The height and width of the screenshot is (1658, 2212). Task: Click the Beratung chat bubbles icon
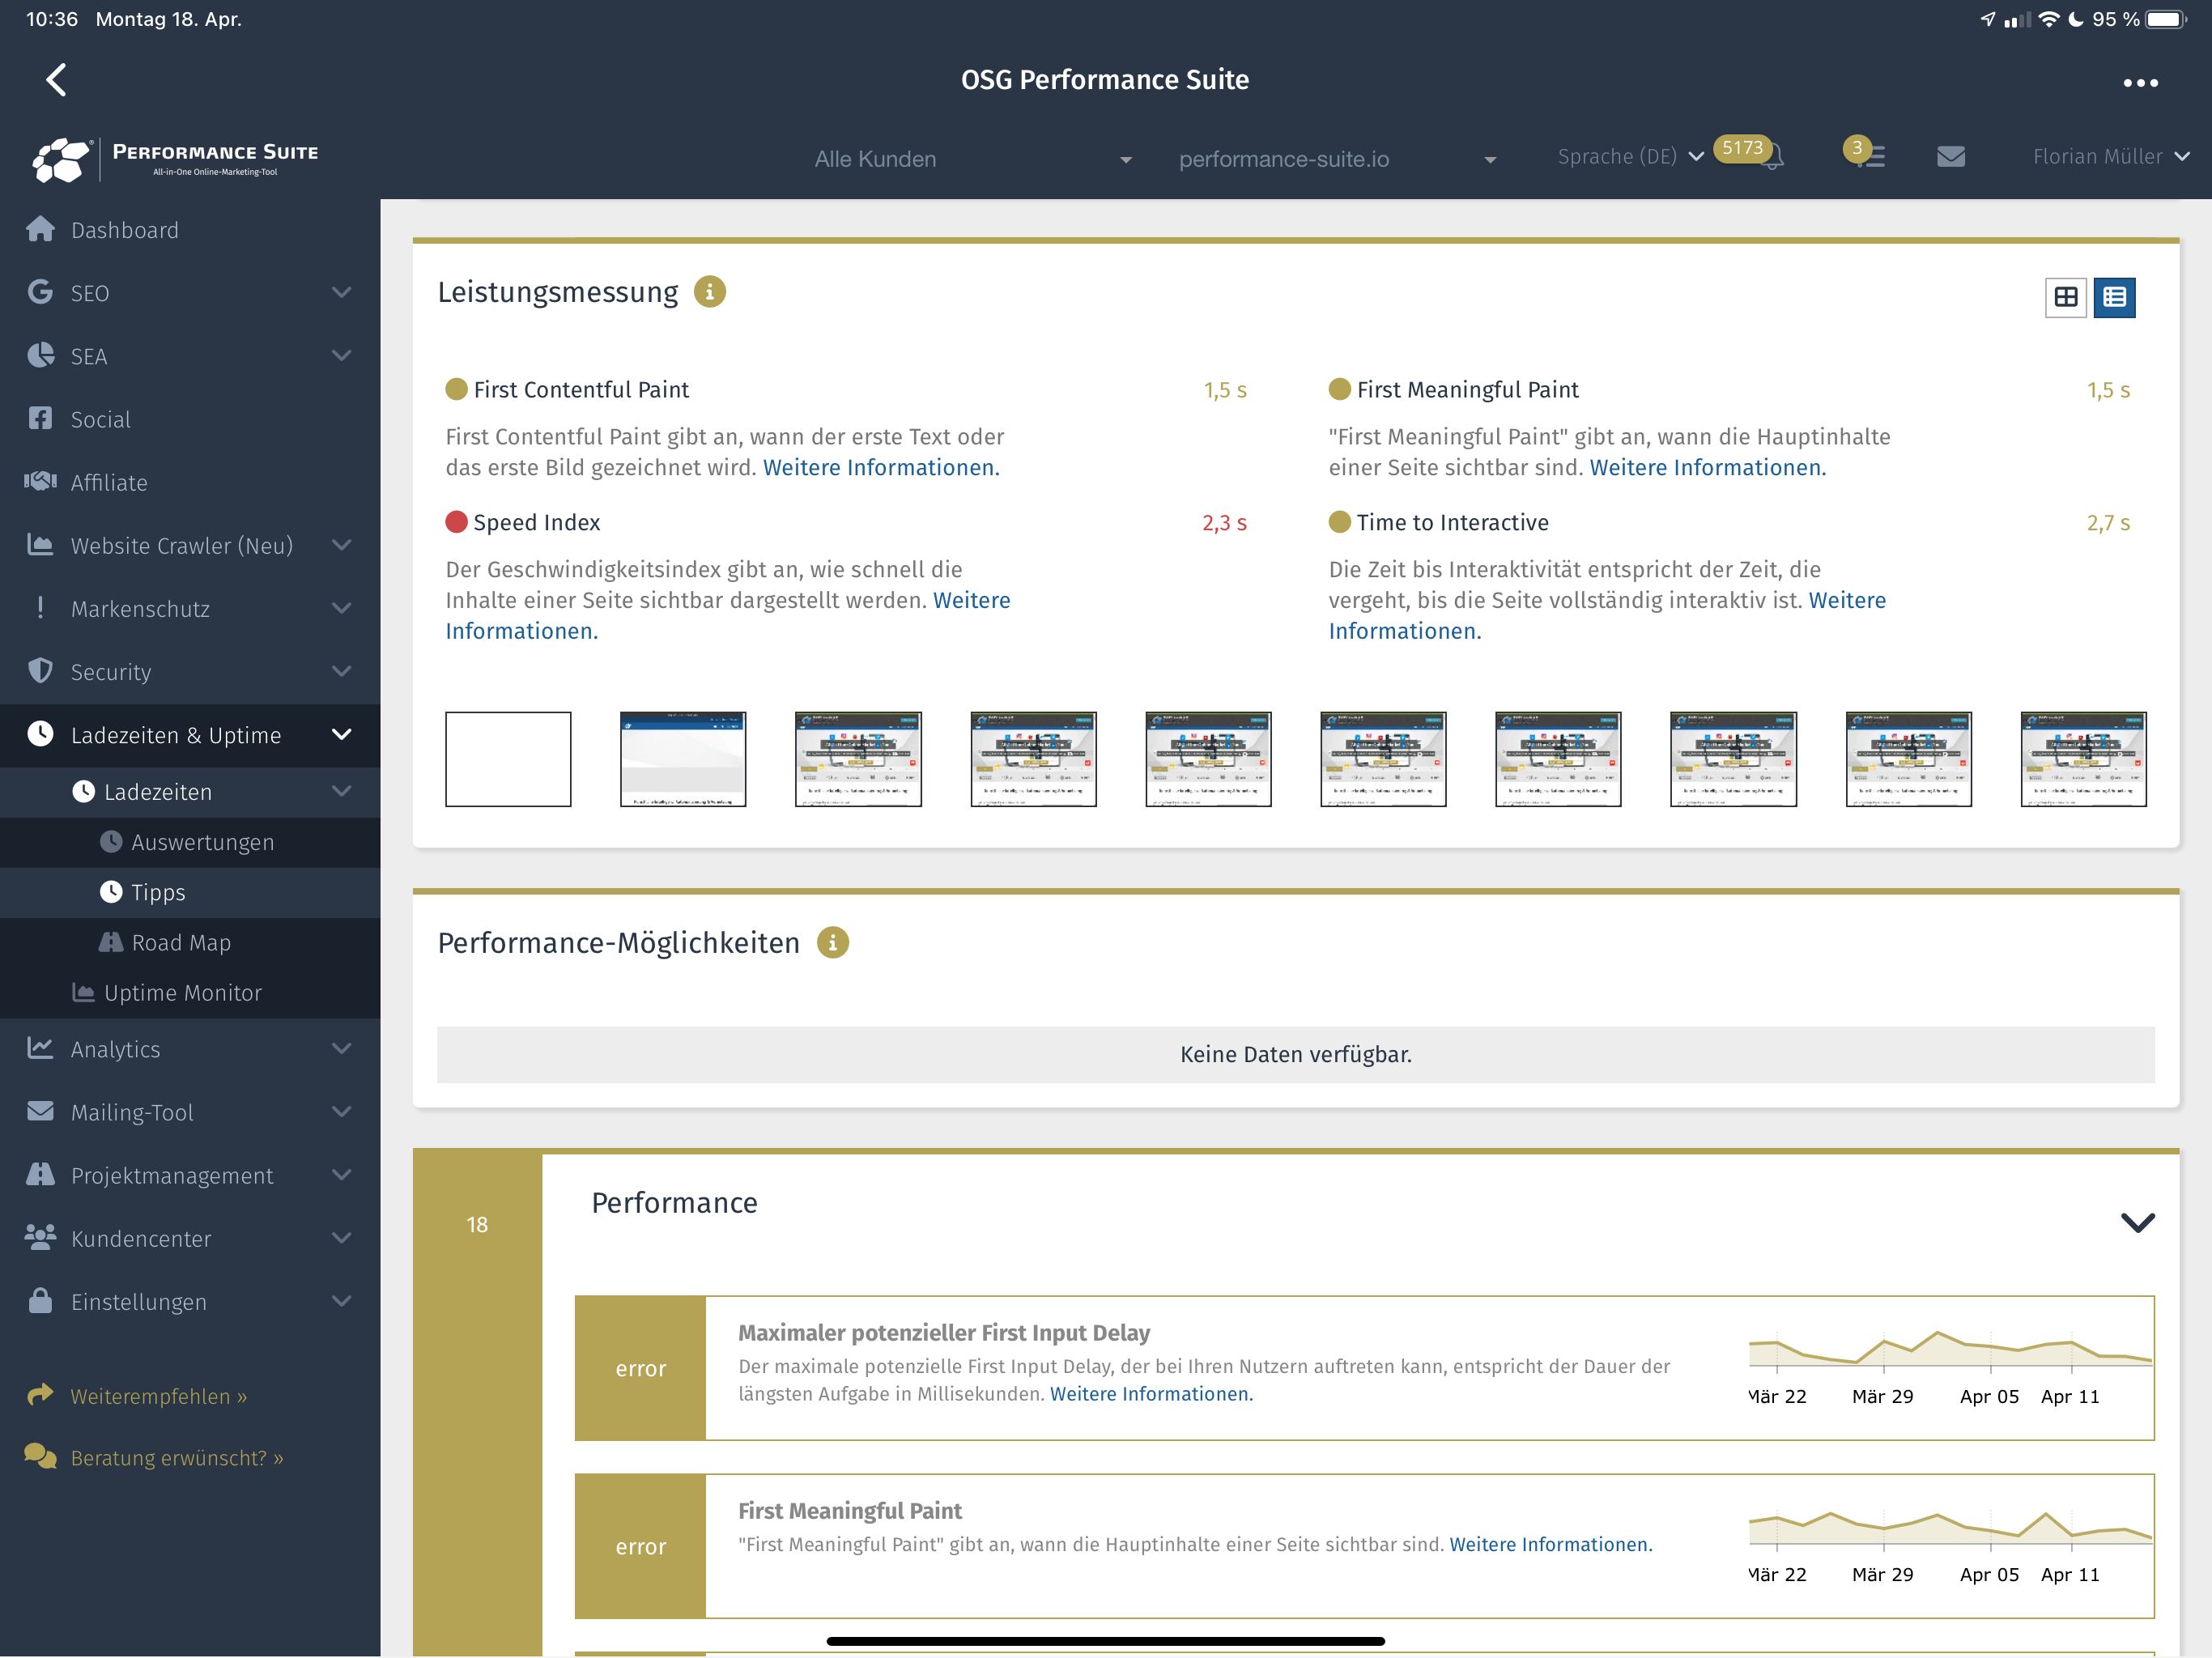(x=40, y=1457)
